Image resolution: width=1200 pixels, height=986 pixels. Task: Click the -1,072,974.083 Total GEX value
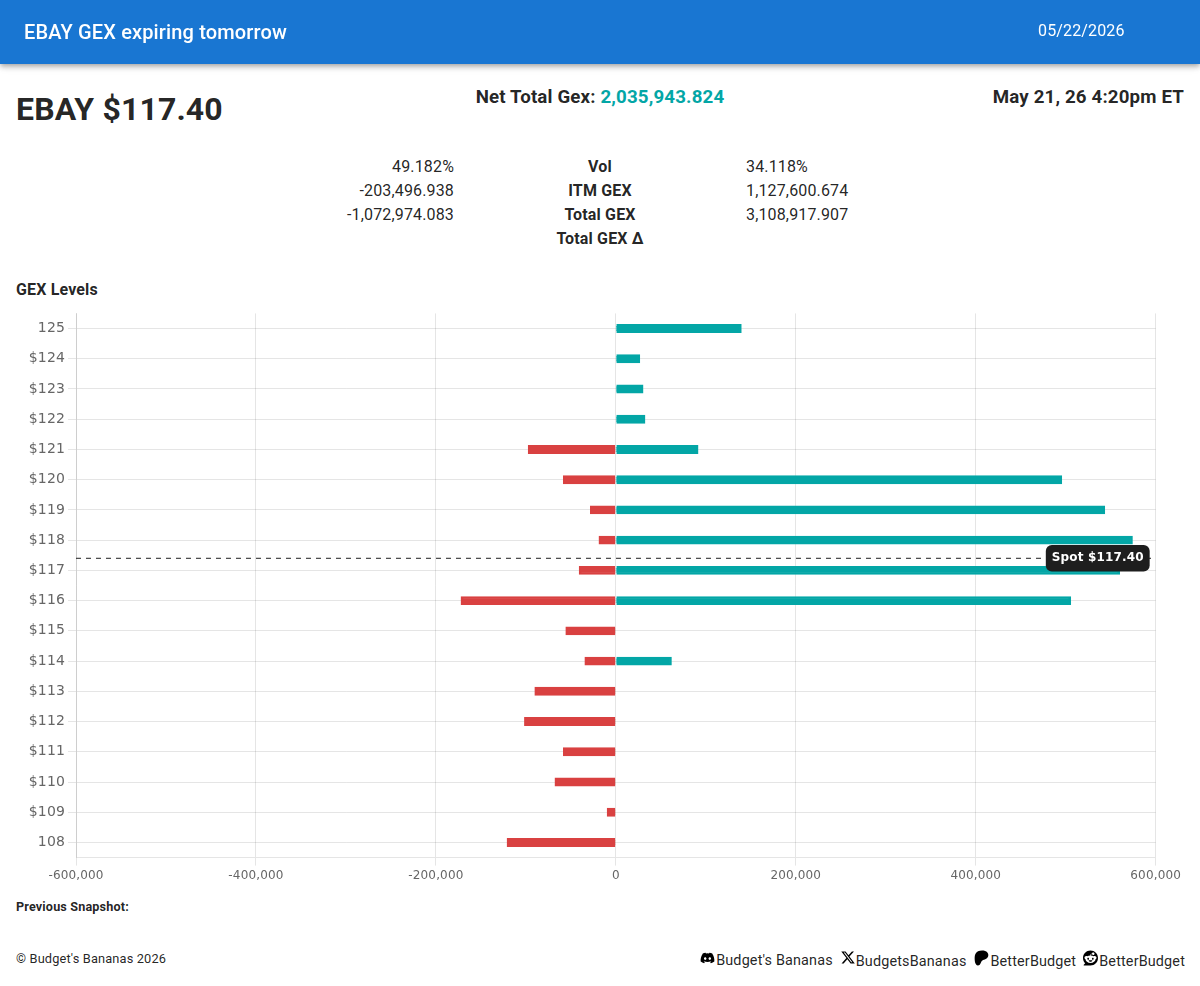[x=400, y=215]
